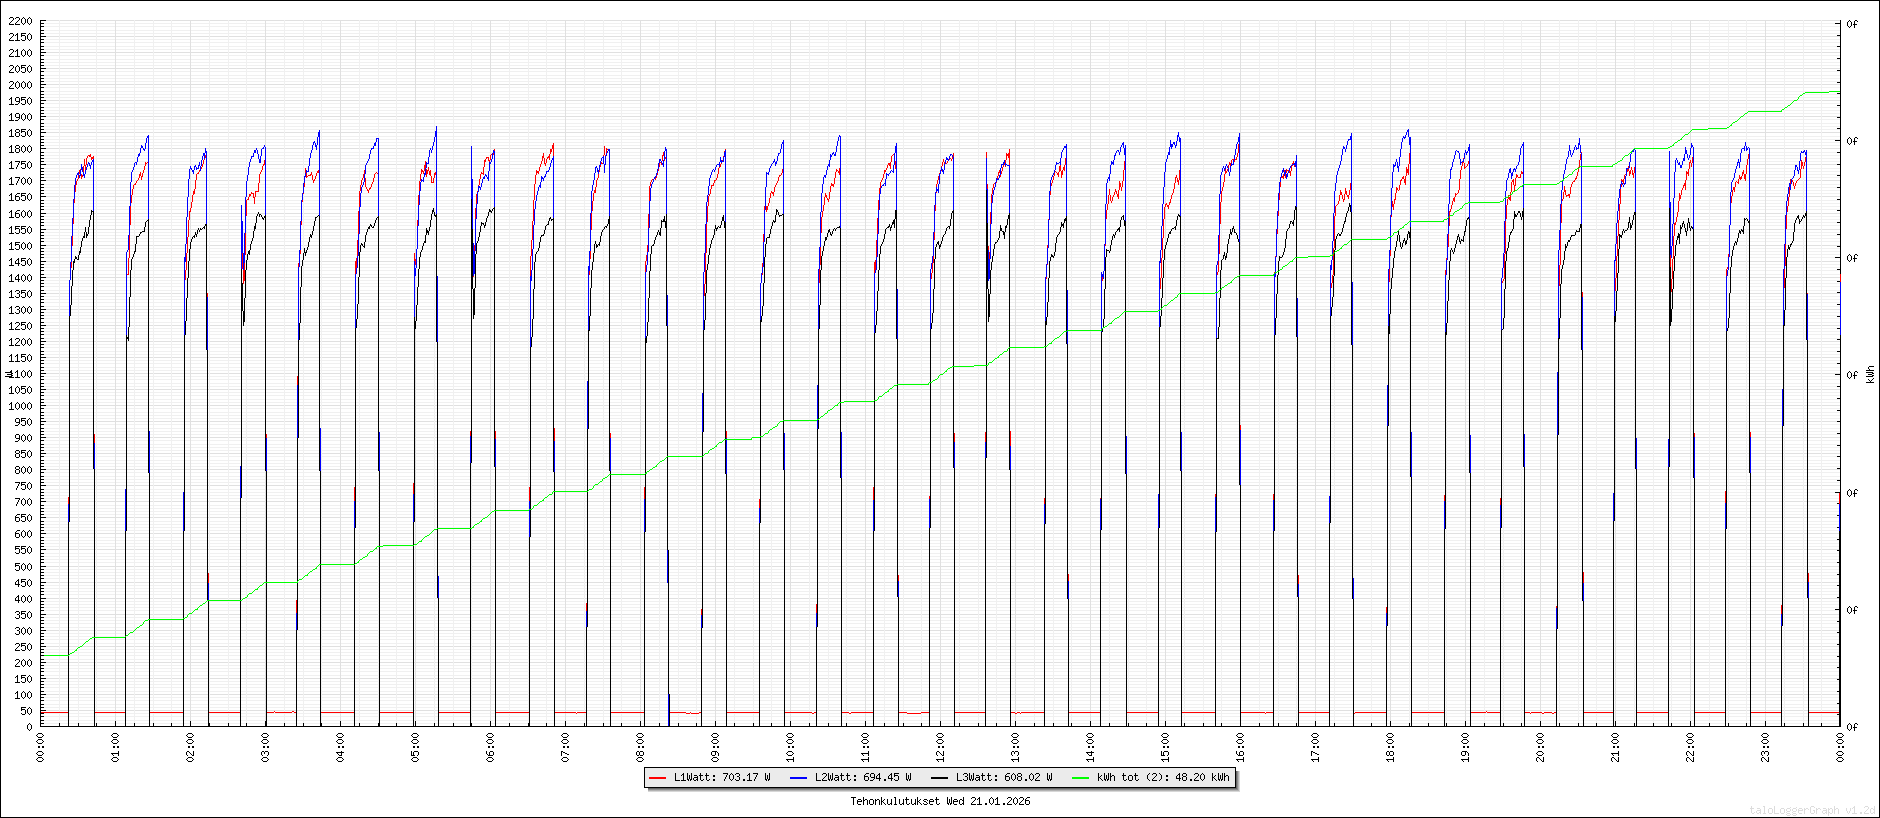Click the blue L2Watt legend line
Screen dimensions: 1880x818
click(x=798, y=778)
